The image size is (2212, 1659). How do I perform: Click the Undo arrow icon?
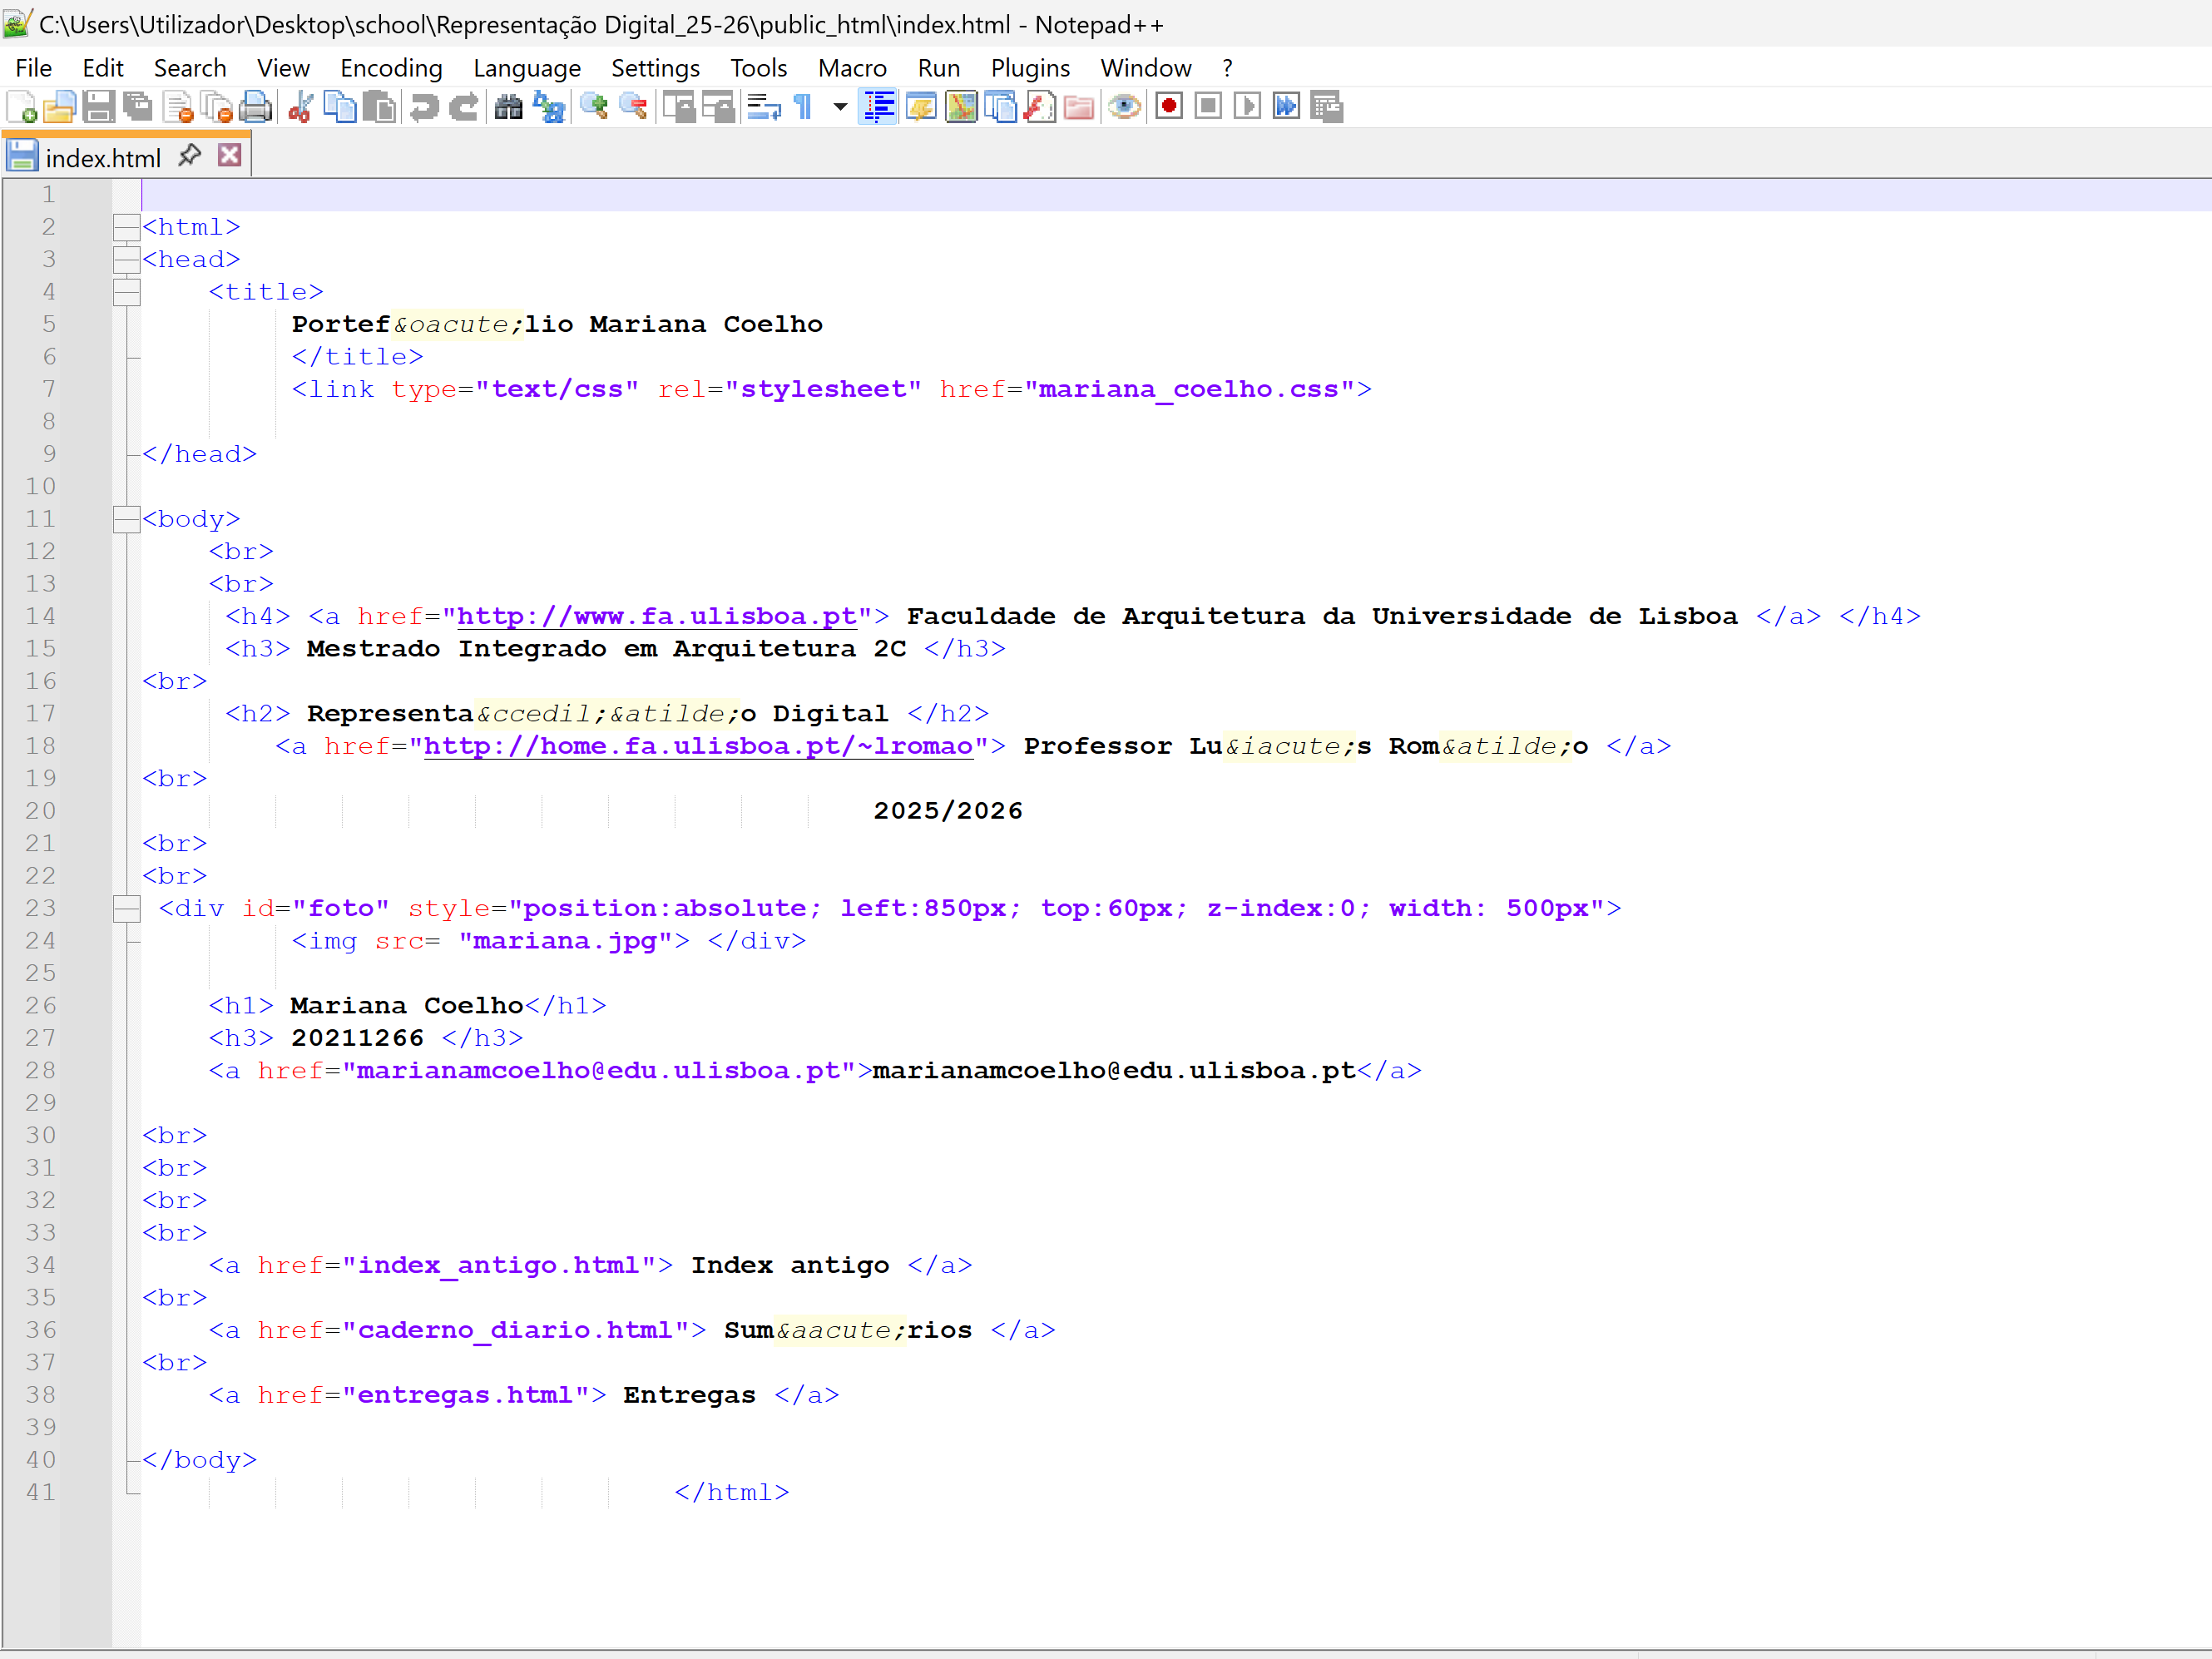pyautogui.click(x=424, y=106)
